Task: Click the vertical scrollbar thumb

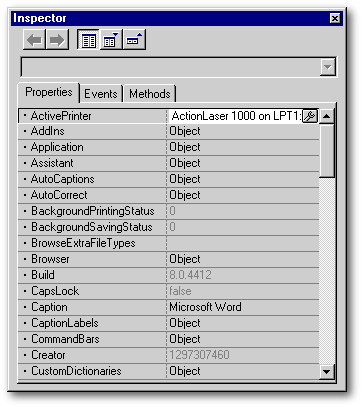Action: pyautogui.click(x=326, y=150)
